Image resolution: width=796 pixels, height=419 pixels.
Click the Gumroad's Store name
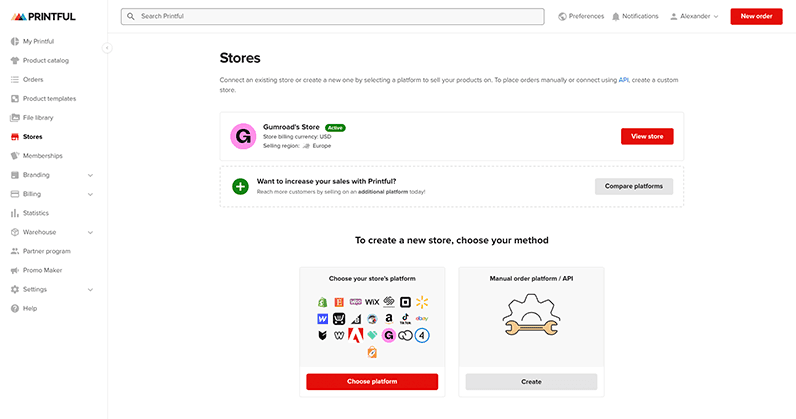pyautogui.click(x=291, y=127)
